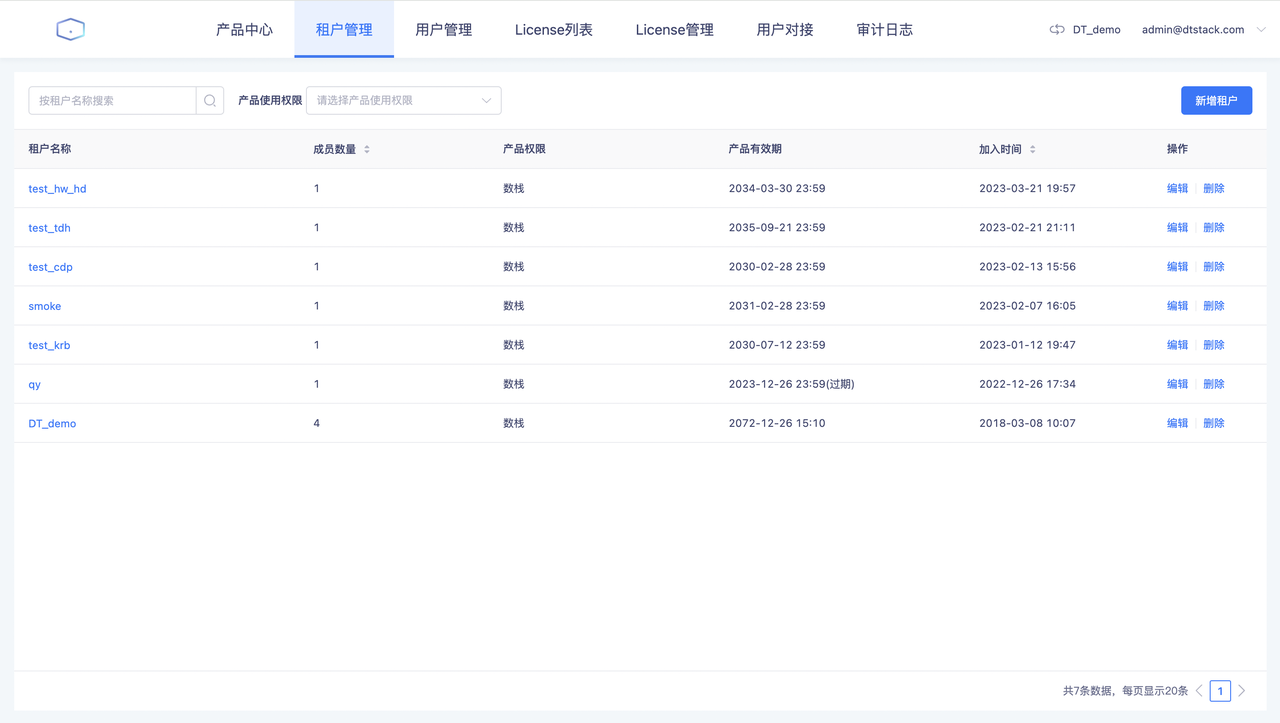Image resolution: width=1280 pixels, height=723 pixels.
Task: Open the test_cdp tenant link
Action: pos(50,267)
